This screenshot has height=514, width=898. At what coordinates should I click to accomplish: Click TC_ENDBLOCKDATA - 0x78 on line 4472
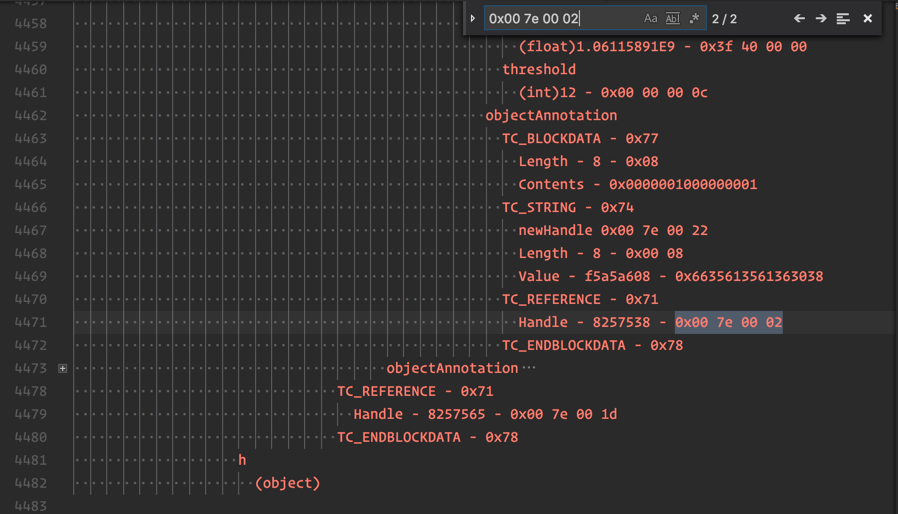pos(592,345)
